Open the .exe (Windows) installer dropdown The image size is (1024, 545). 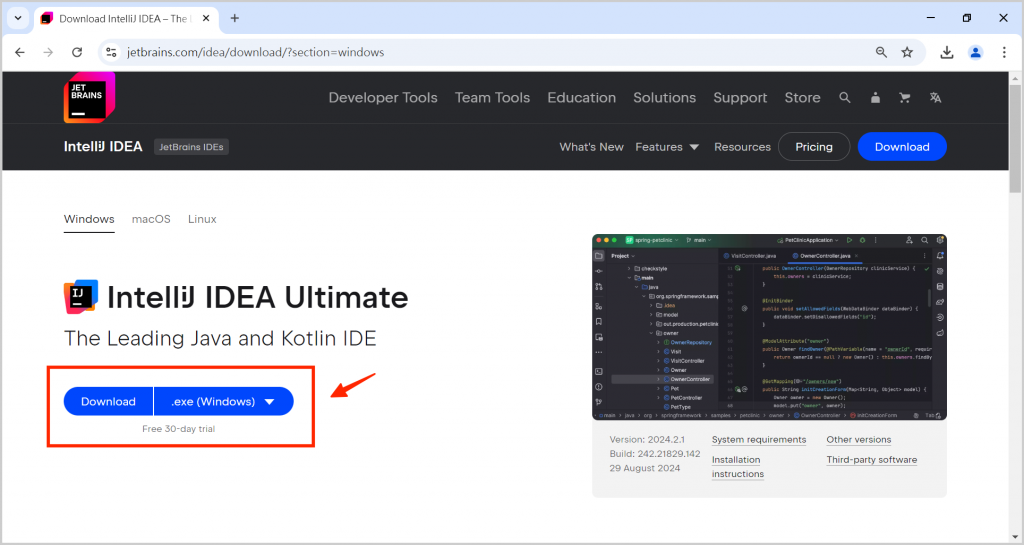223,401
